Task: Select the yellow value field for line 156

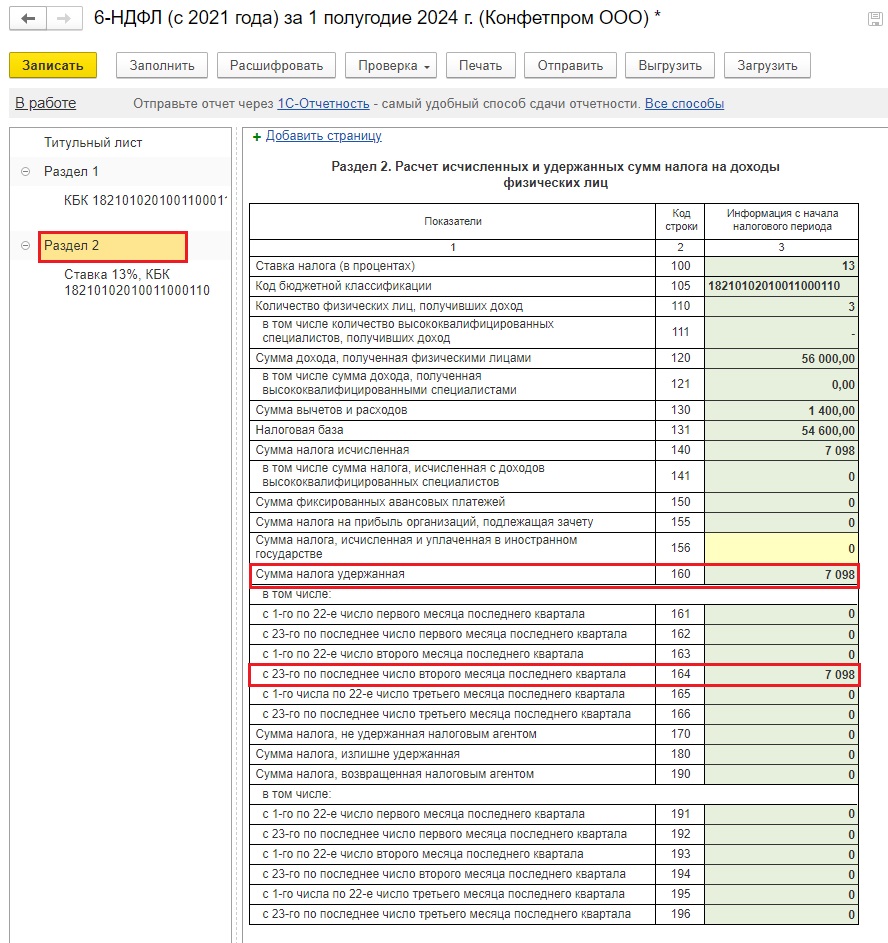Action: coord(781,548)
